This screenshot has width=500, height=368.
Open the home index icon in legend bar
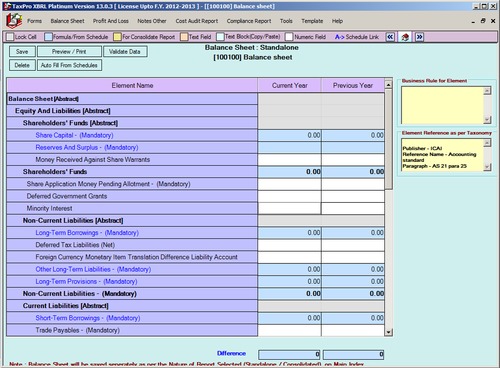click(x=405, y=37)
